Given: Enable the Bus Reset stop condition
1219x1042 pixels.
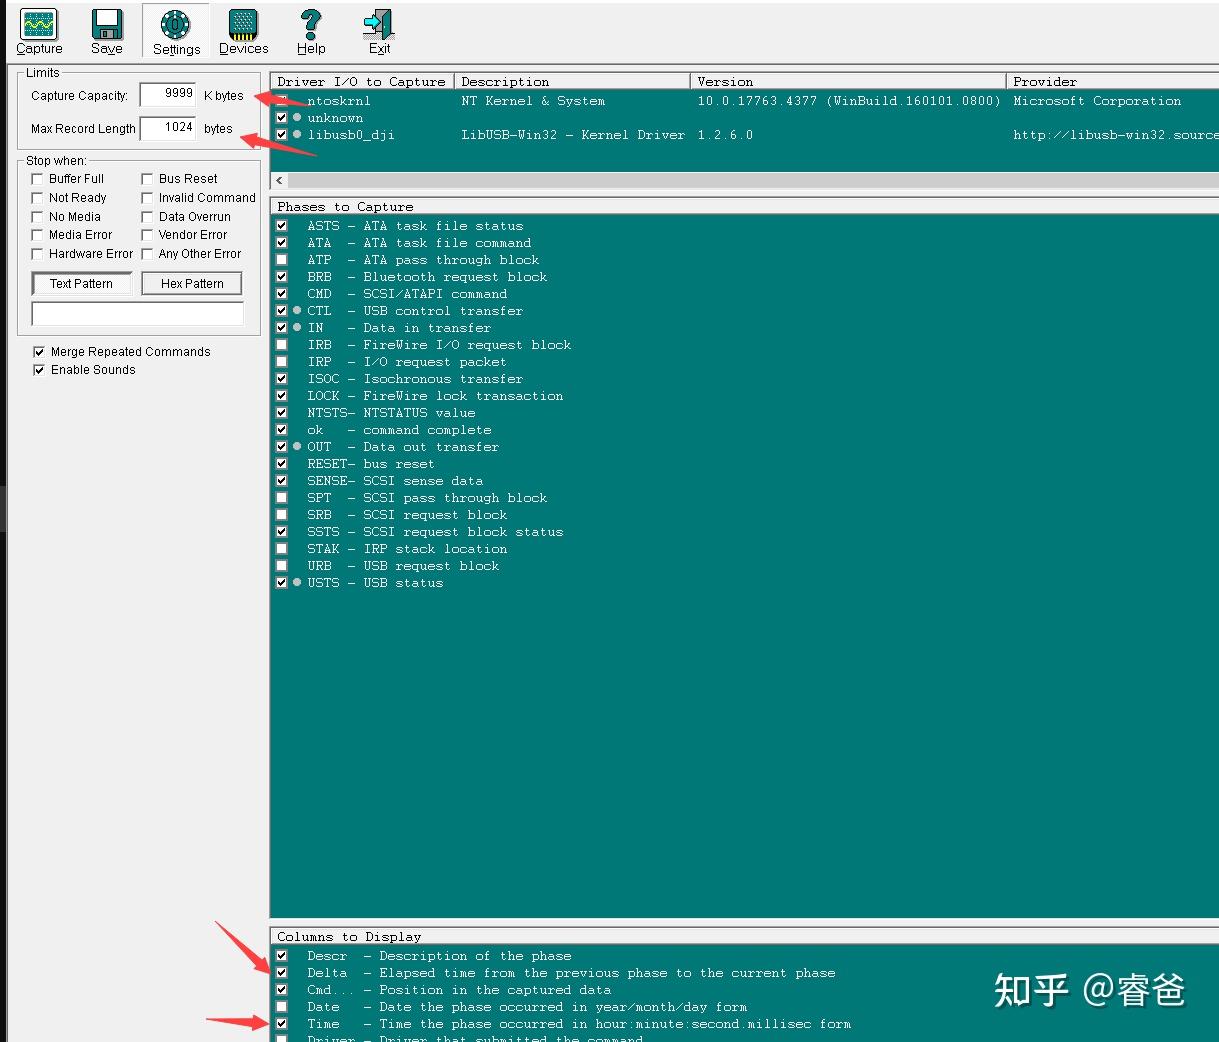Looking at the screenshot, I should pos(147,179).
